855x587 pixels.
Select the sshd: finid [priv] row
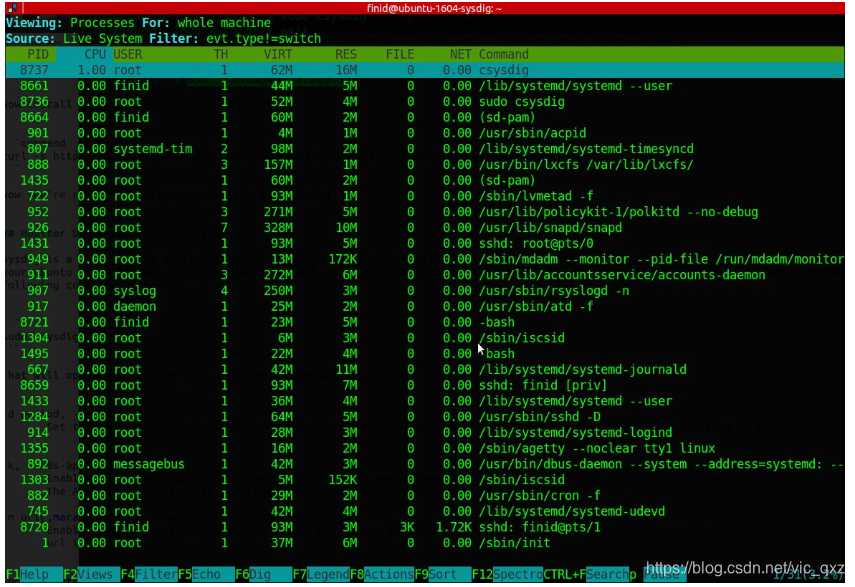click(x=425, y=385)
